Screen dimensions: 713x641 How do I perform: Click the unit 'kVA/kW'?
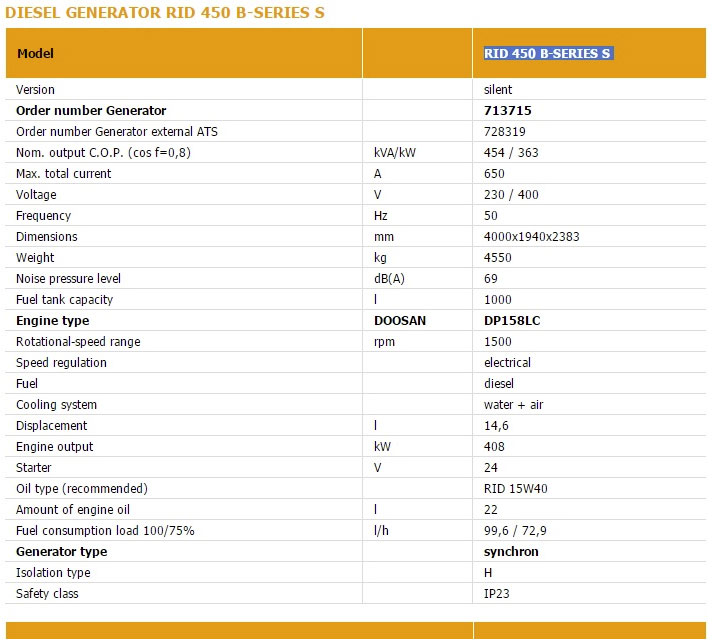pos(395,152)
